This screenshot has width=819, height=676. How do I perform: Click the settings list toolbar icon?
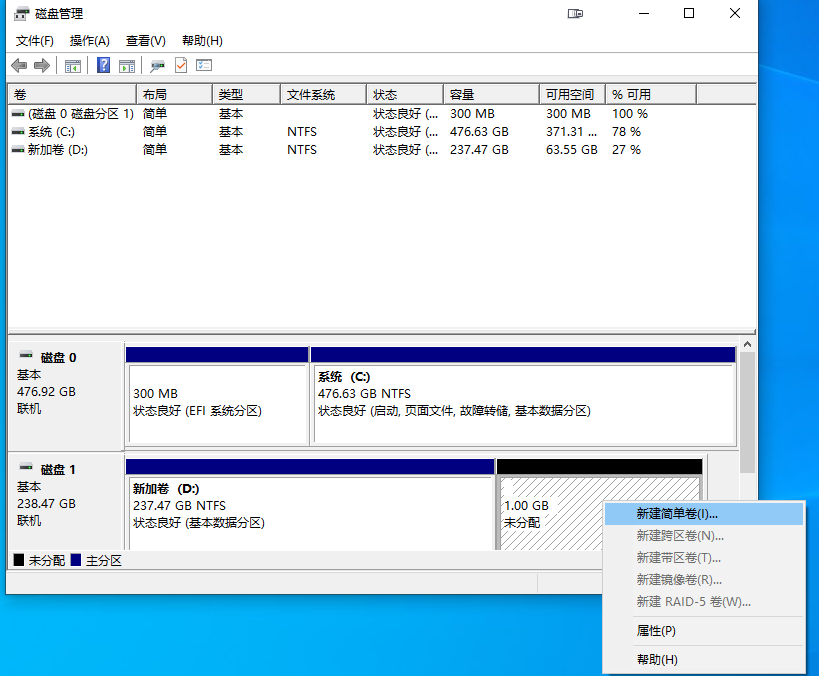(x=204, y=65)
